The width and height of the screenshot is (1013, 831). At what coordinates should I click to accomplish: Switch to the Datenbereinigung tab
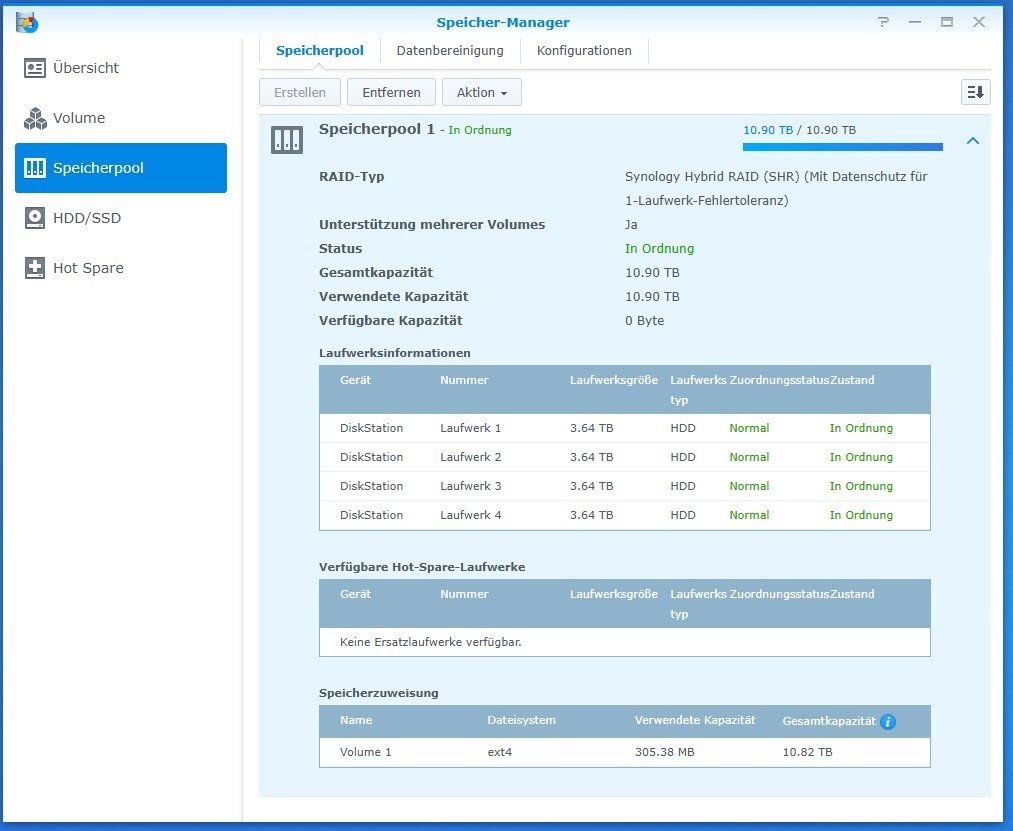pos(450,50)
